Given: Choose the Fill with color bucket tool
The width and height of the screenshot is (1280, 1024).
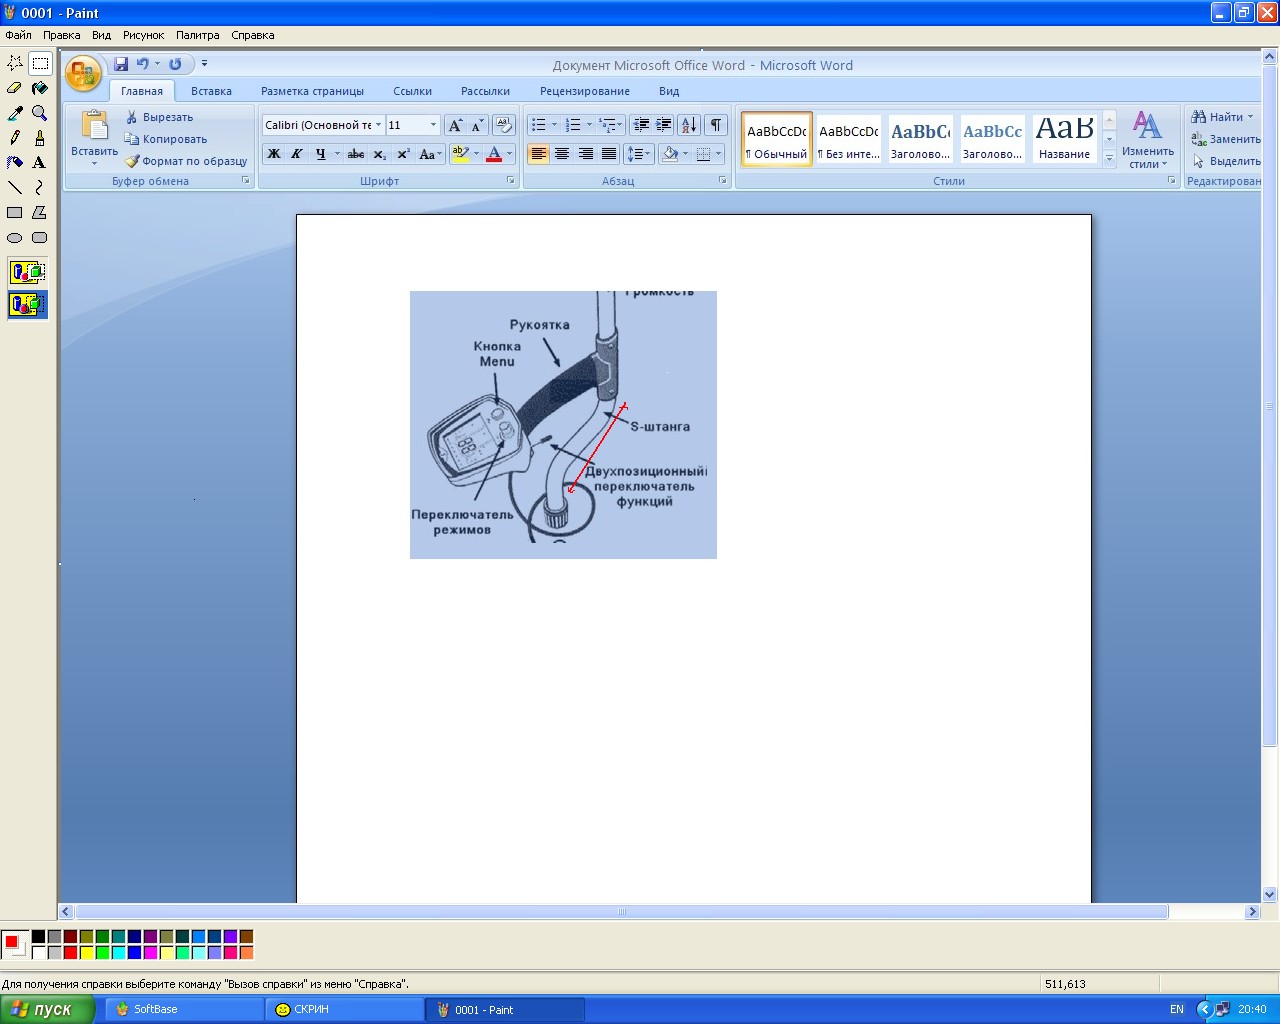Looking at the screenshot, I should pos(40,88).
